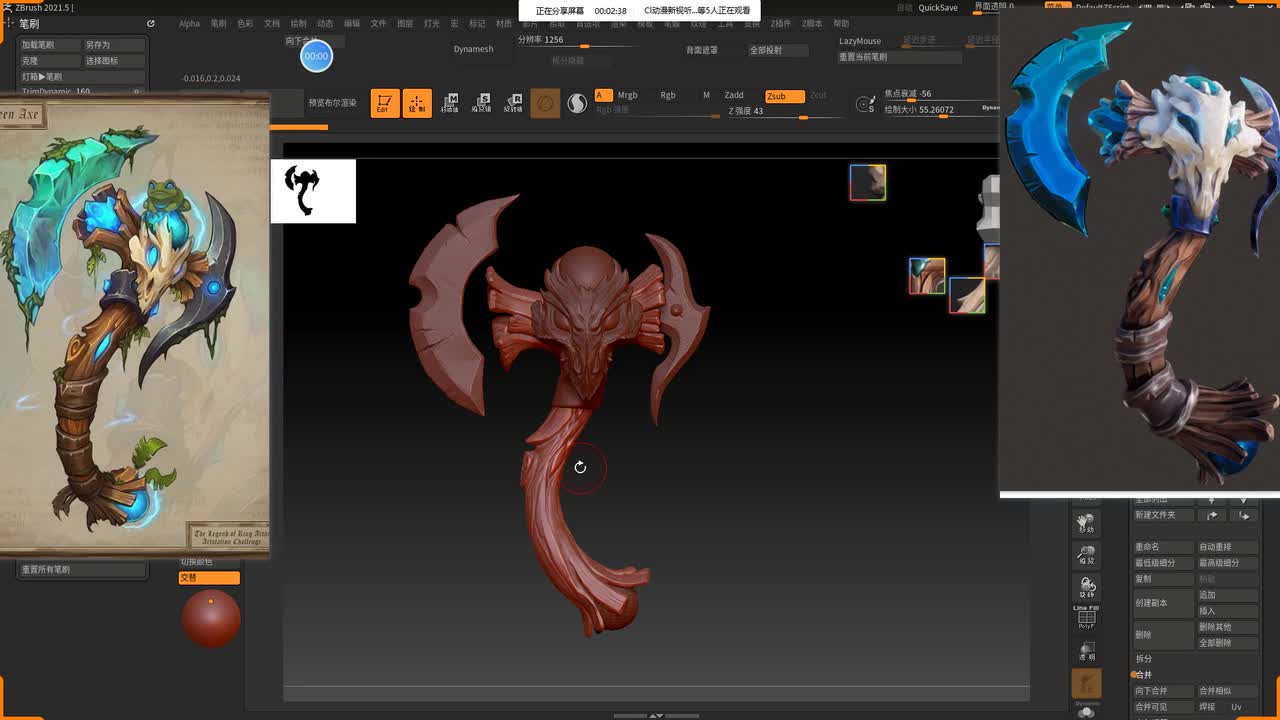Click the overlapping circles icon below Dynamic
1280x720 pixels.
tap(1086, 712)
